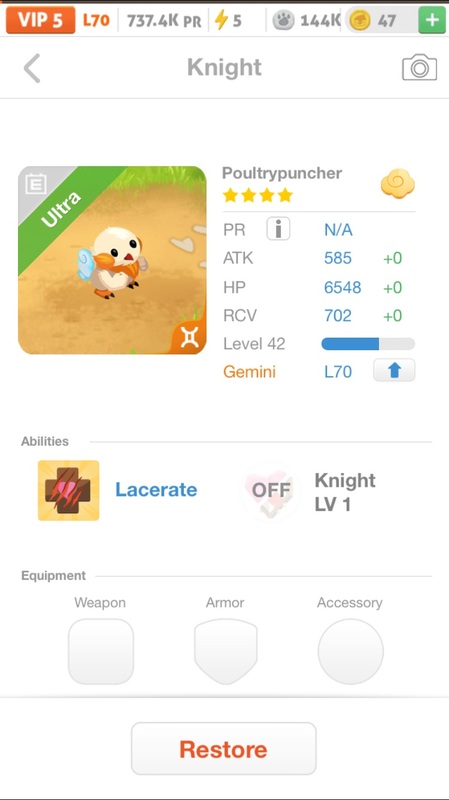Viewport: 449px width, 800px height.
Task: Open the PR info icon
Action: point(278,229)
